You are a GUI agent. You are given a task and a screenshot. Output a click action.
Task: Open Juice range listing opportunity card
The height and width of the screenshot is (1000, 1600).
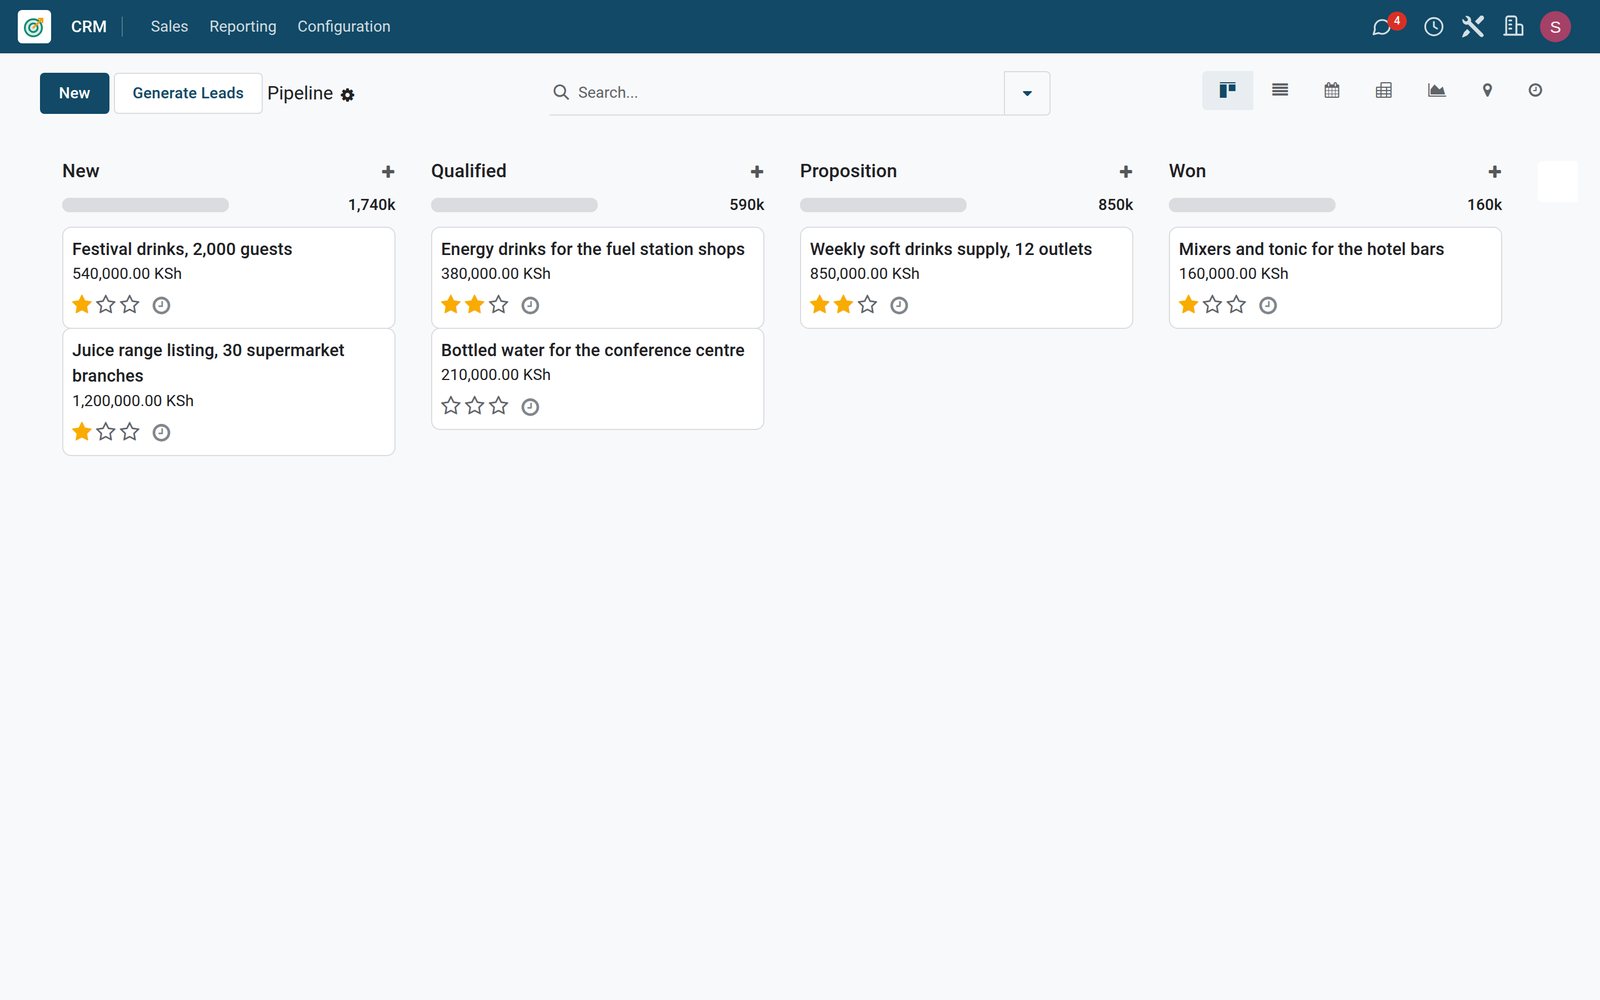click(229, 392)
